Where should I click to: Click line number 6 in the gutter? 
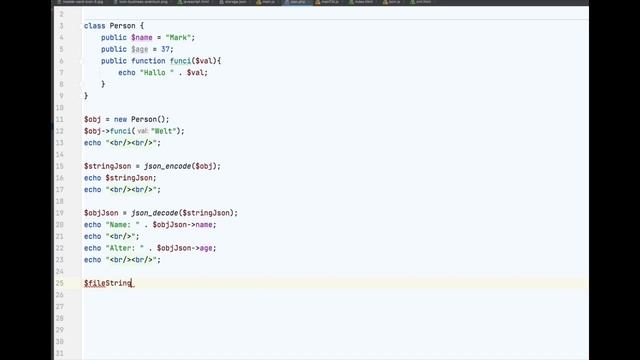(61, 61)
